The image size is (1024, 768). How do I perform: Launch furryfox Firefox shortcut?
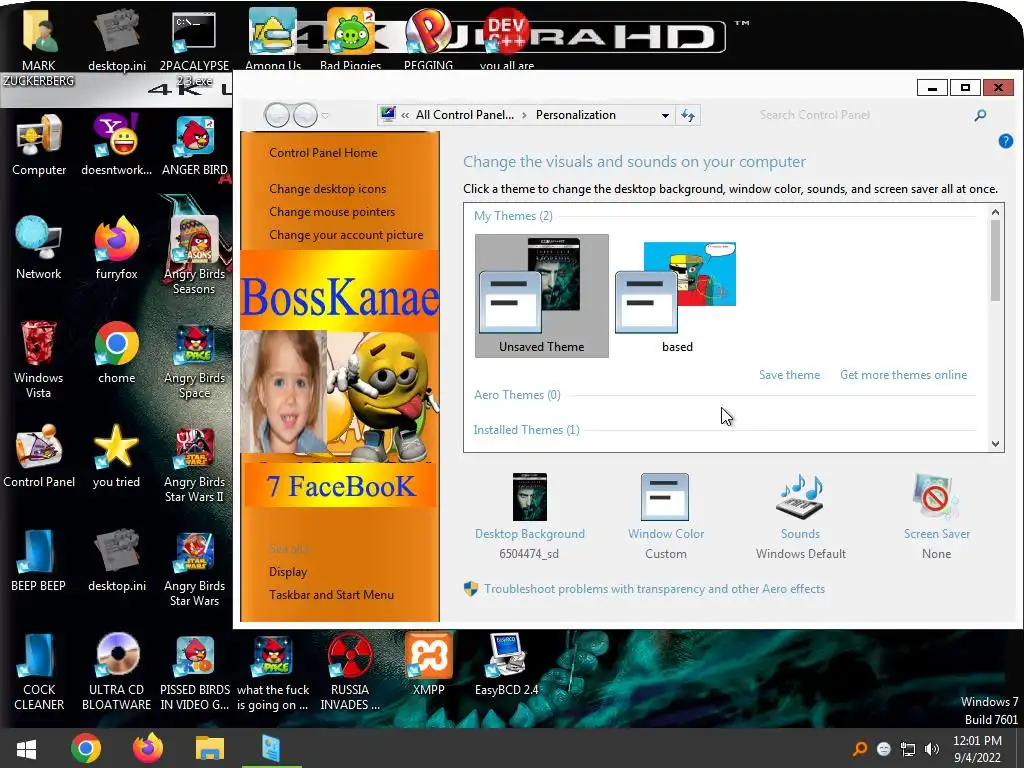[116, 248]
